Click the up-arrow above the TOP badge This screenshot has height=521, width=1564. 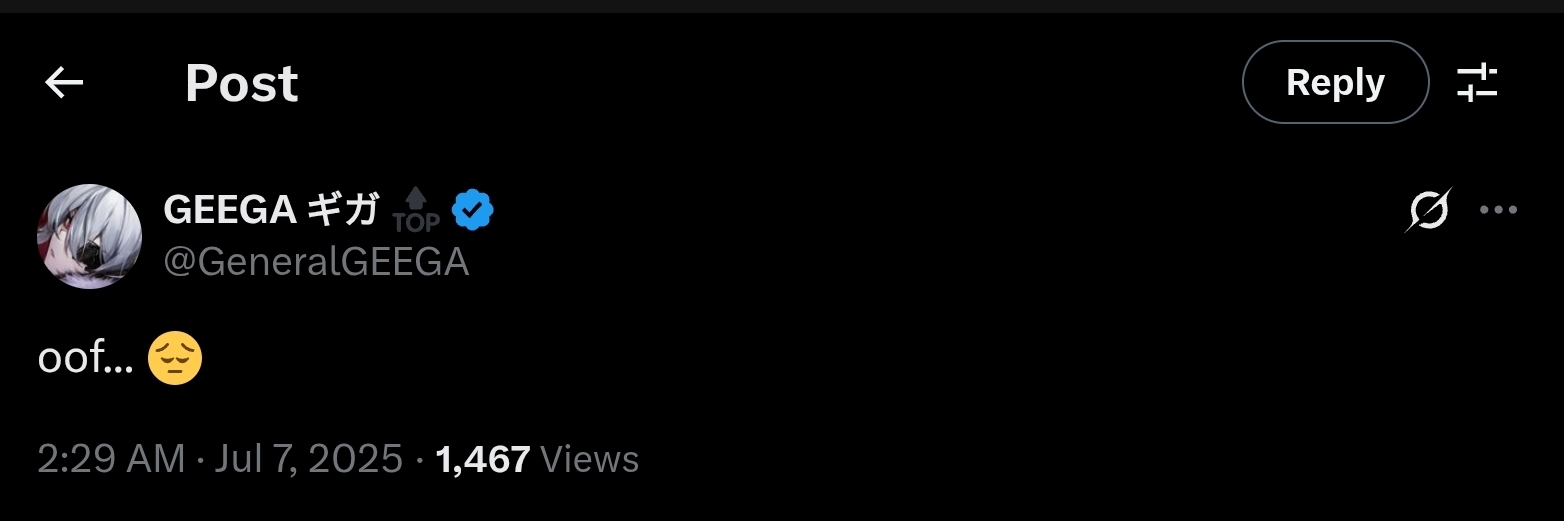tap(416, 198)
